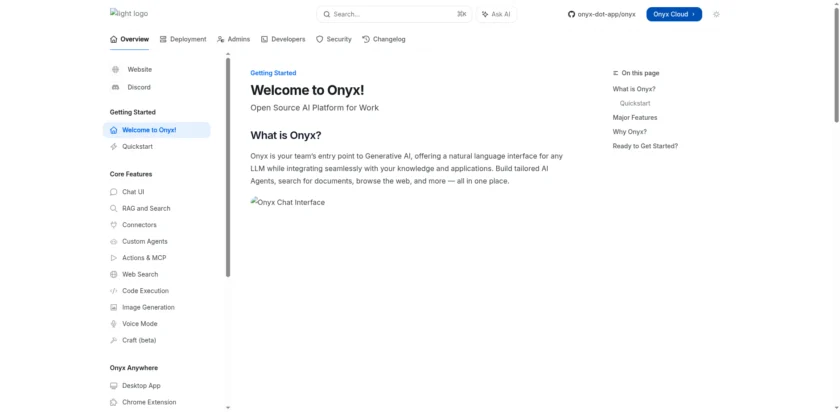This screenshot has width=840, height=412.
Task: Toggle light/dark theme with sun icon
Action: [716, 14]
